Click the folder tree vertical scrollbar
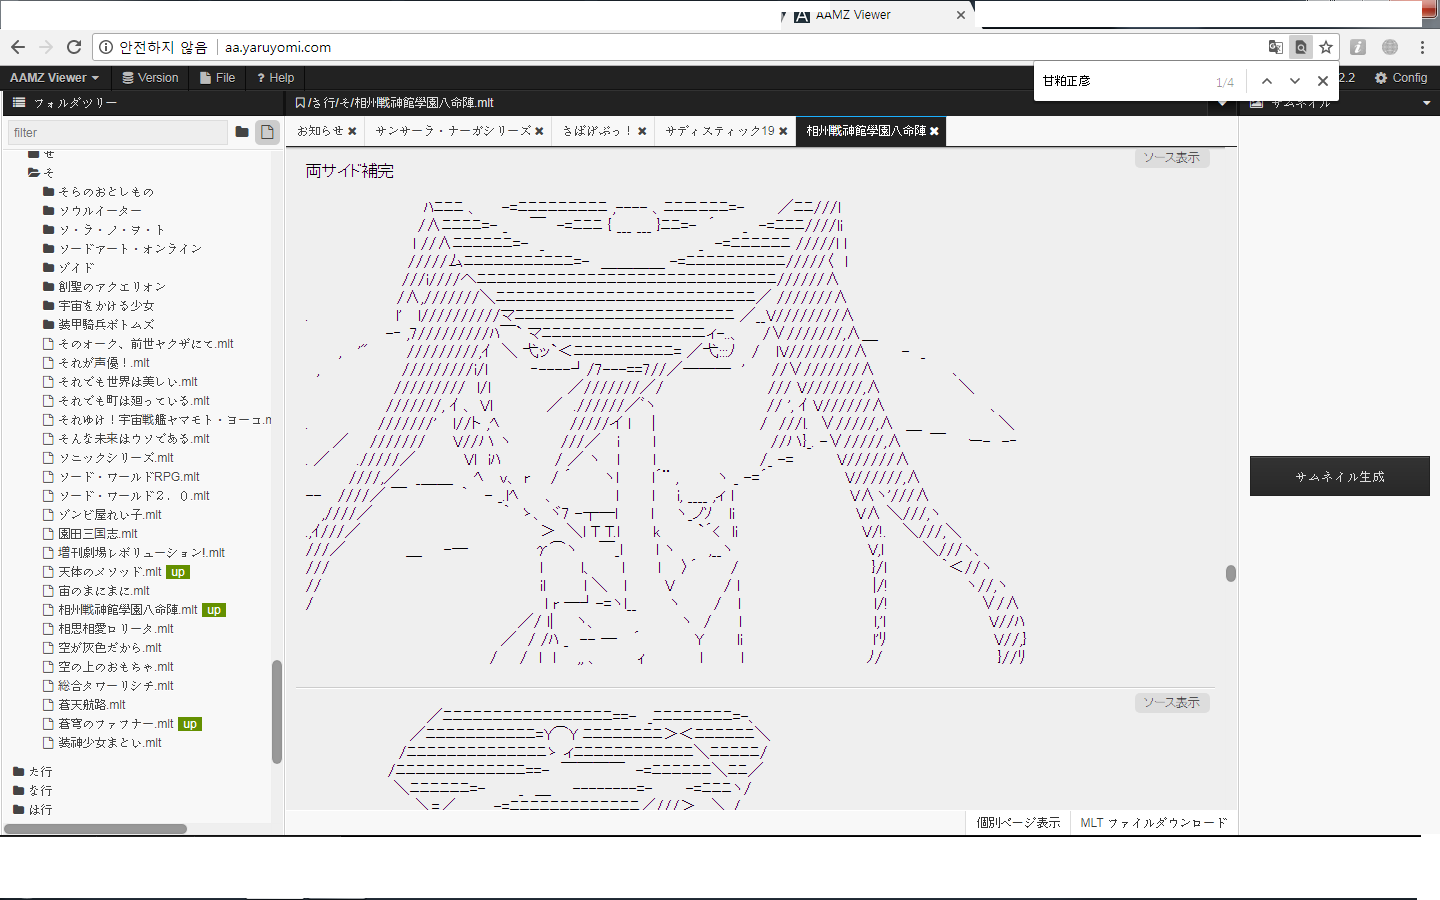Image resolution: width=1440 pixels, height=900 pixels. 277,710
